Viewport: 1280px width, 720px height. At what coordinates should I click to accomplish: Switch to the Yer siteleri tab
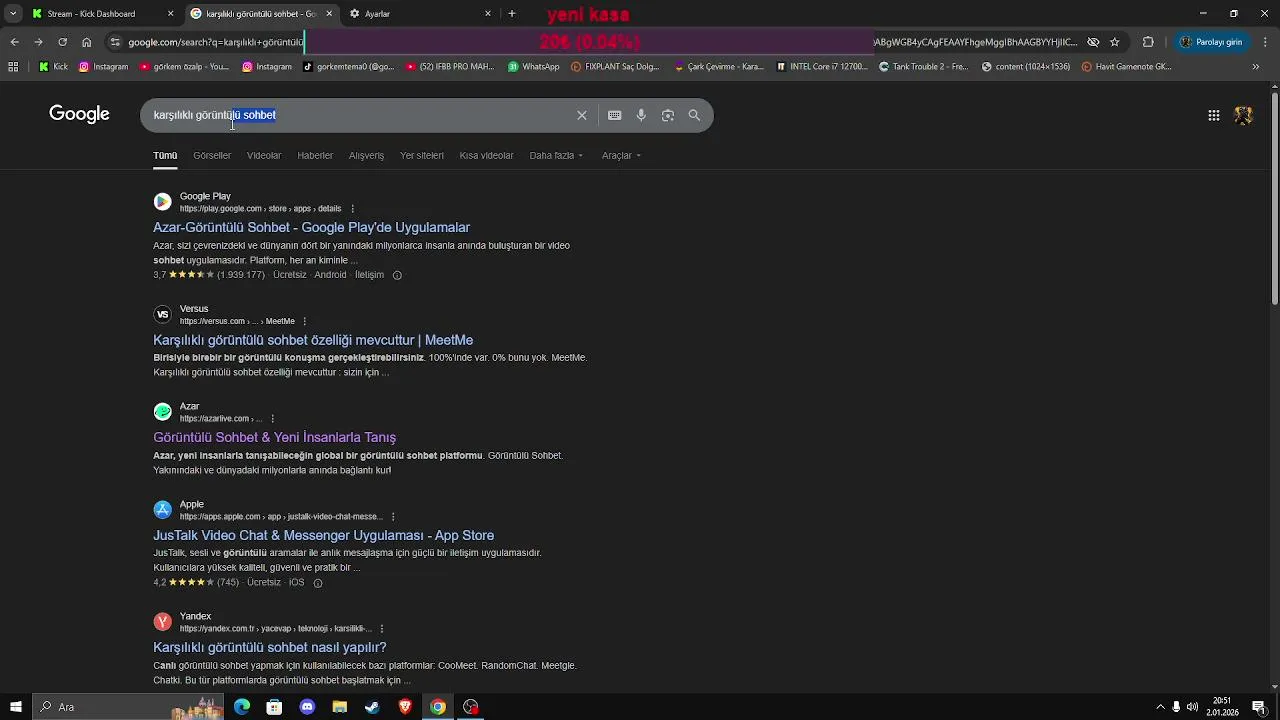tap(422, 156)
